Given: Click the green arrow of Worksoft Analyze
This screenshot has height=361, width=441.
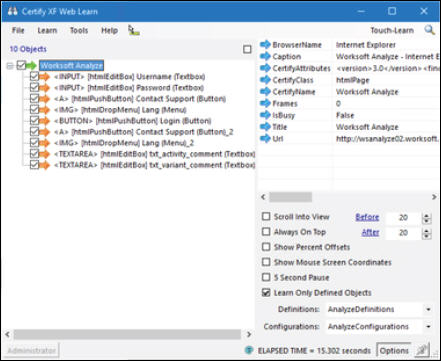Looking at the screenshot, I should pos(31,65).
